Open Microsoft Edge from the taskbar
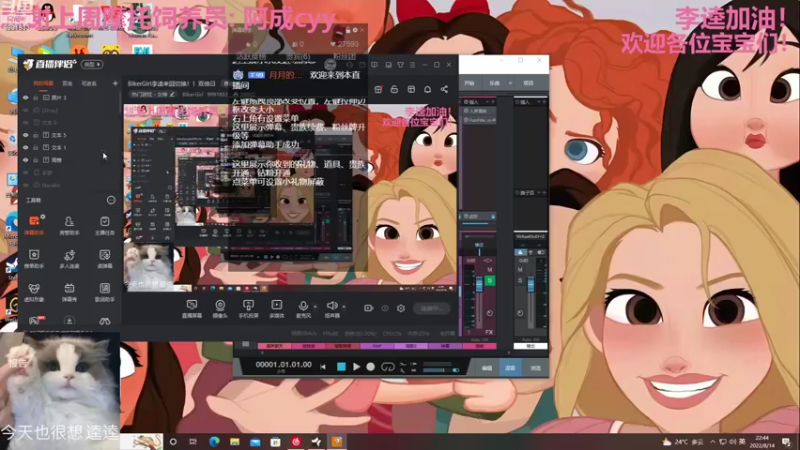Screen dimensions: 800x450 (214, 441)
